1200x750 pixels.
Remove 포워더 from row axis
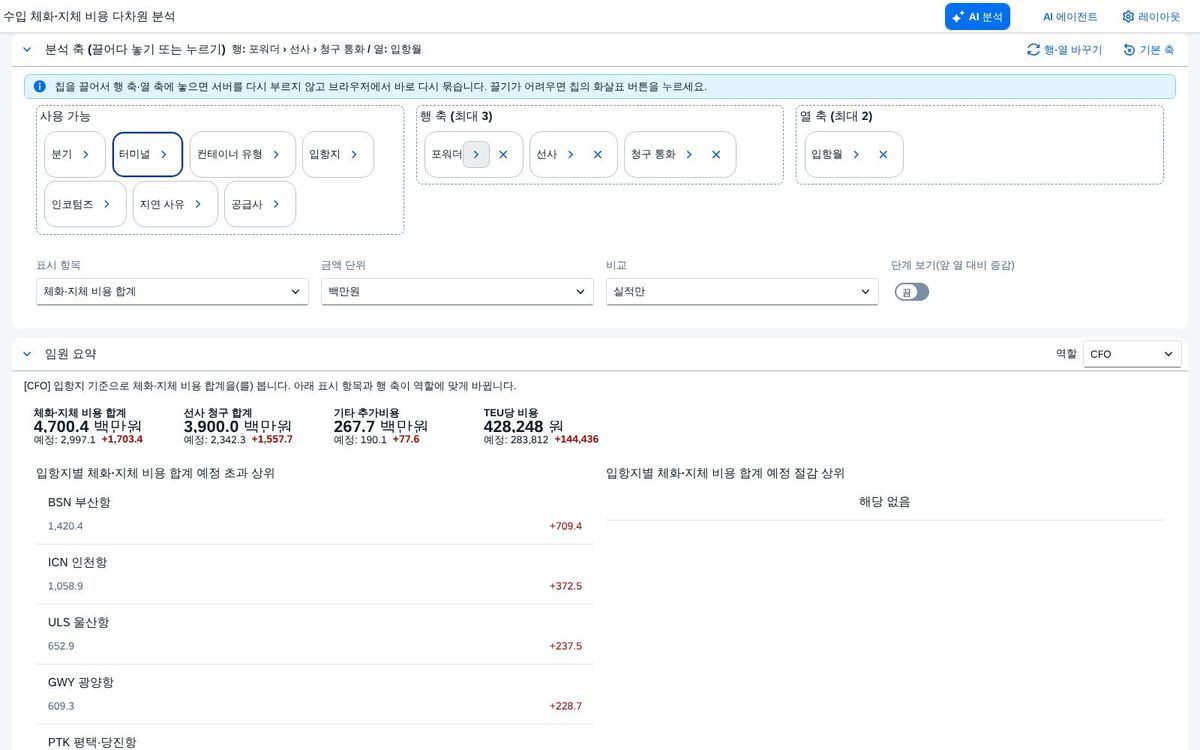pos(503,155)
